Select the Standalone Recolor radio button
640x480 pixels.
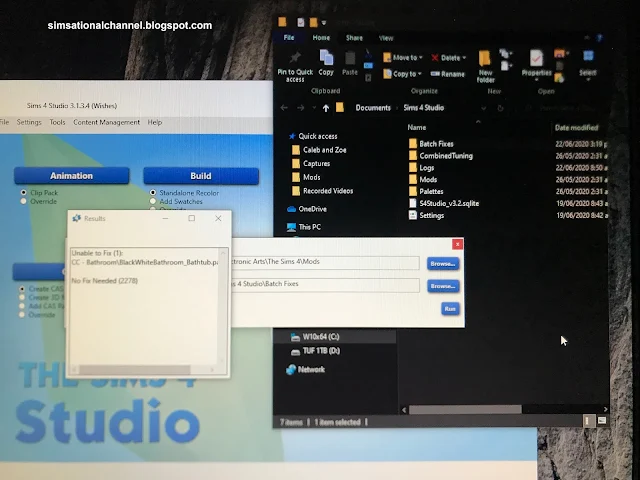tap(153, 192)
